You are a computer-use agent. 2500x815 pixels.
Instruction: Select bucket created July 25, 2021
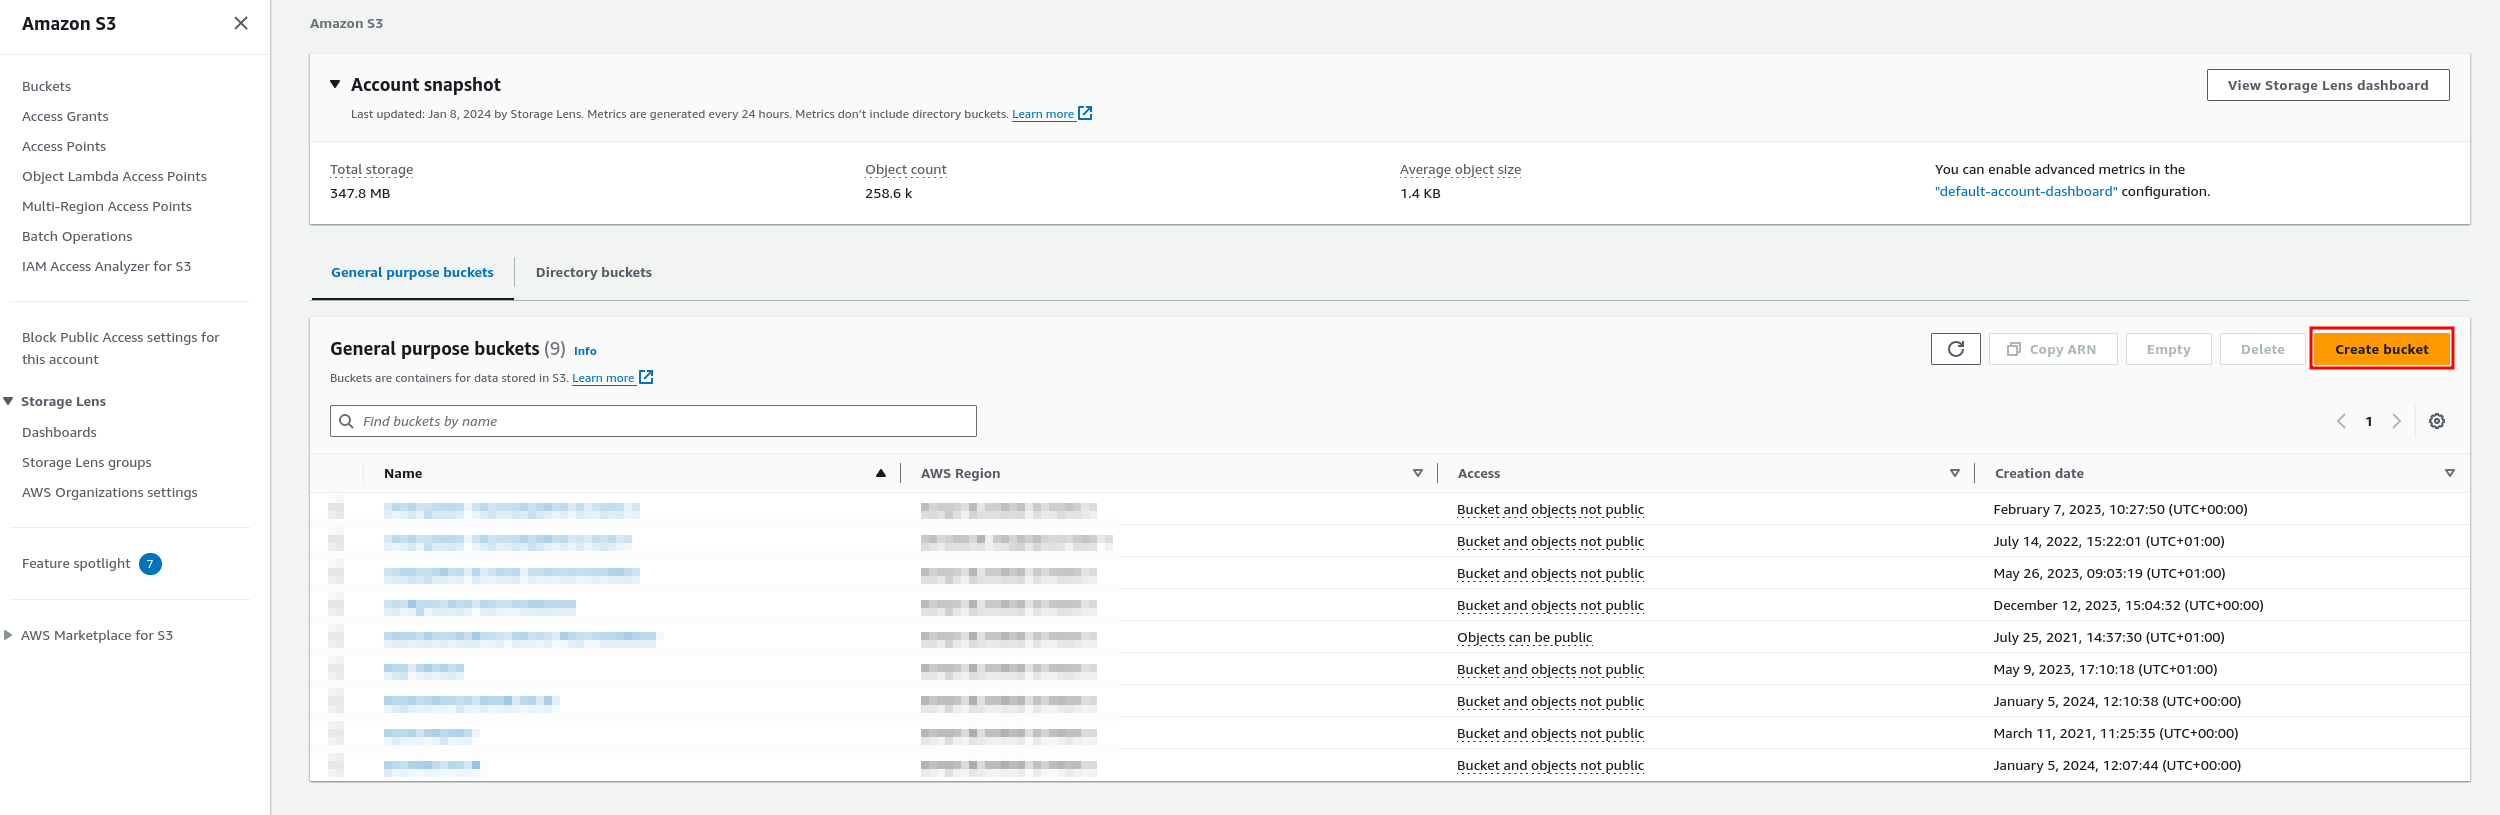(336, 637)
